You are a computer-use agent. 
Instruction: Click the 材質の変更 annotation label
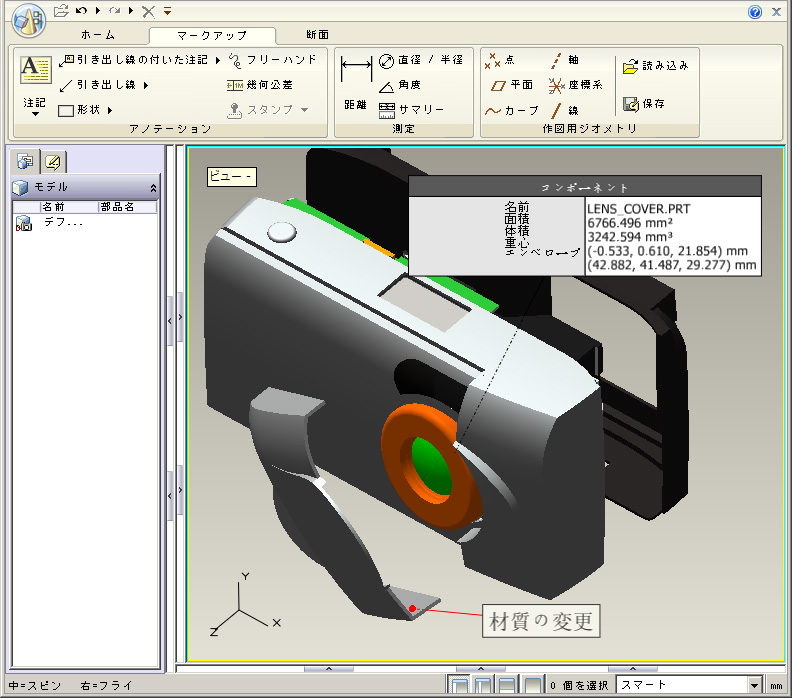point(541,621)
